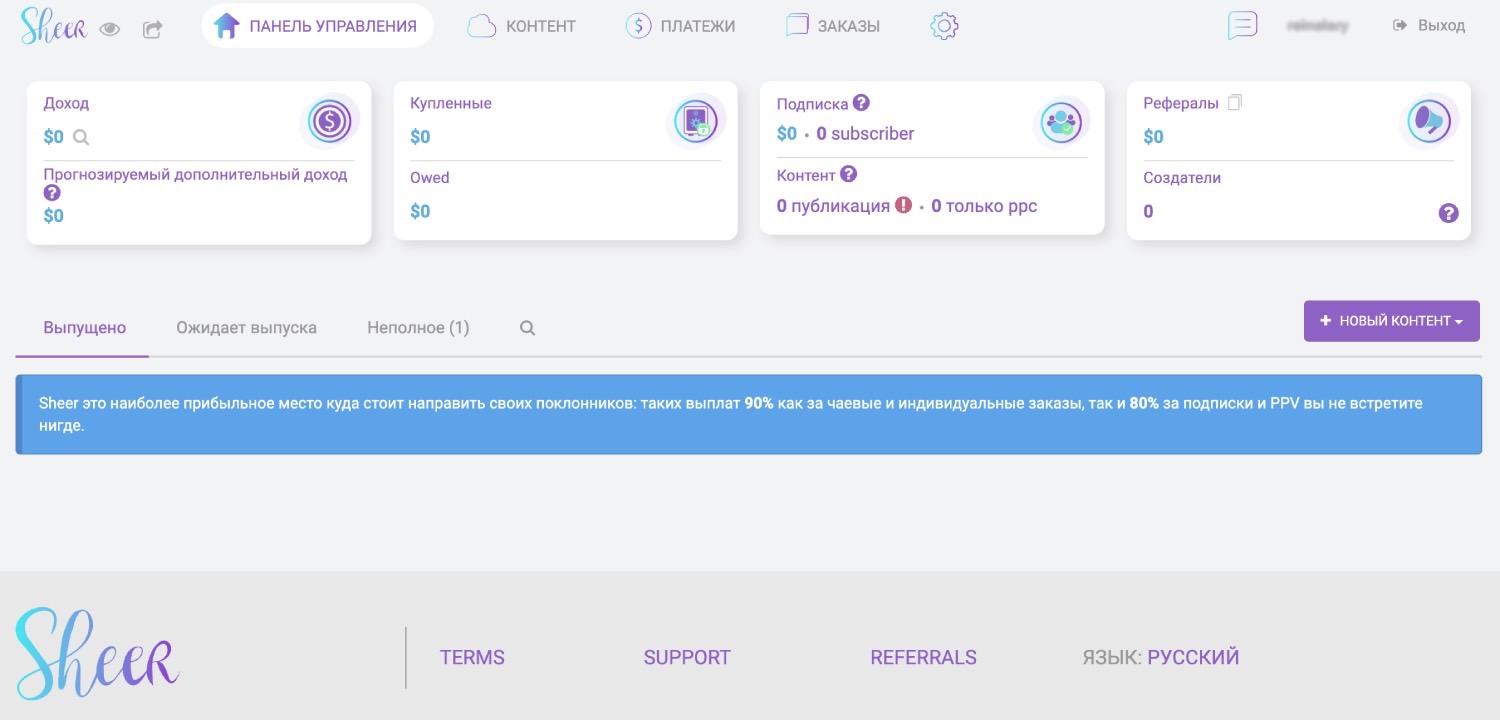This screenshot has height=720, width=1500.
Task: Open the Неполное (1) tab
Action: (x=418, y=327)
